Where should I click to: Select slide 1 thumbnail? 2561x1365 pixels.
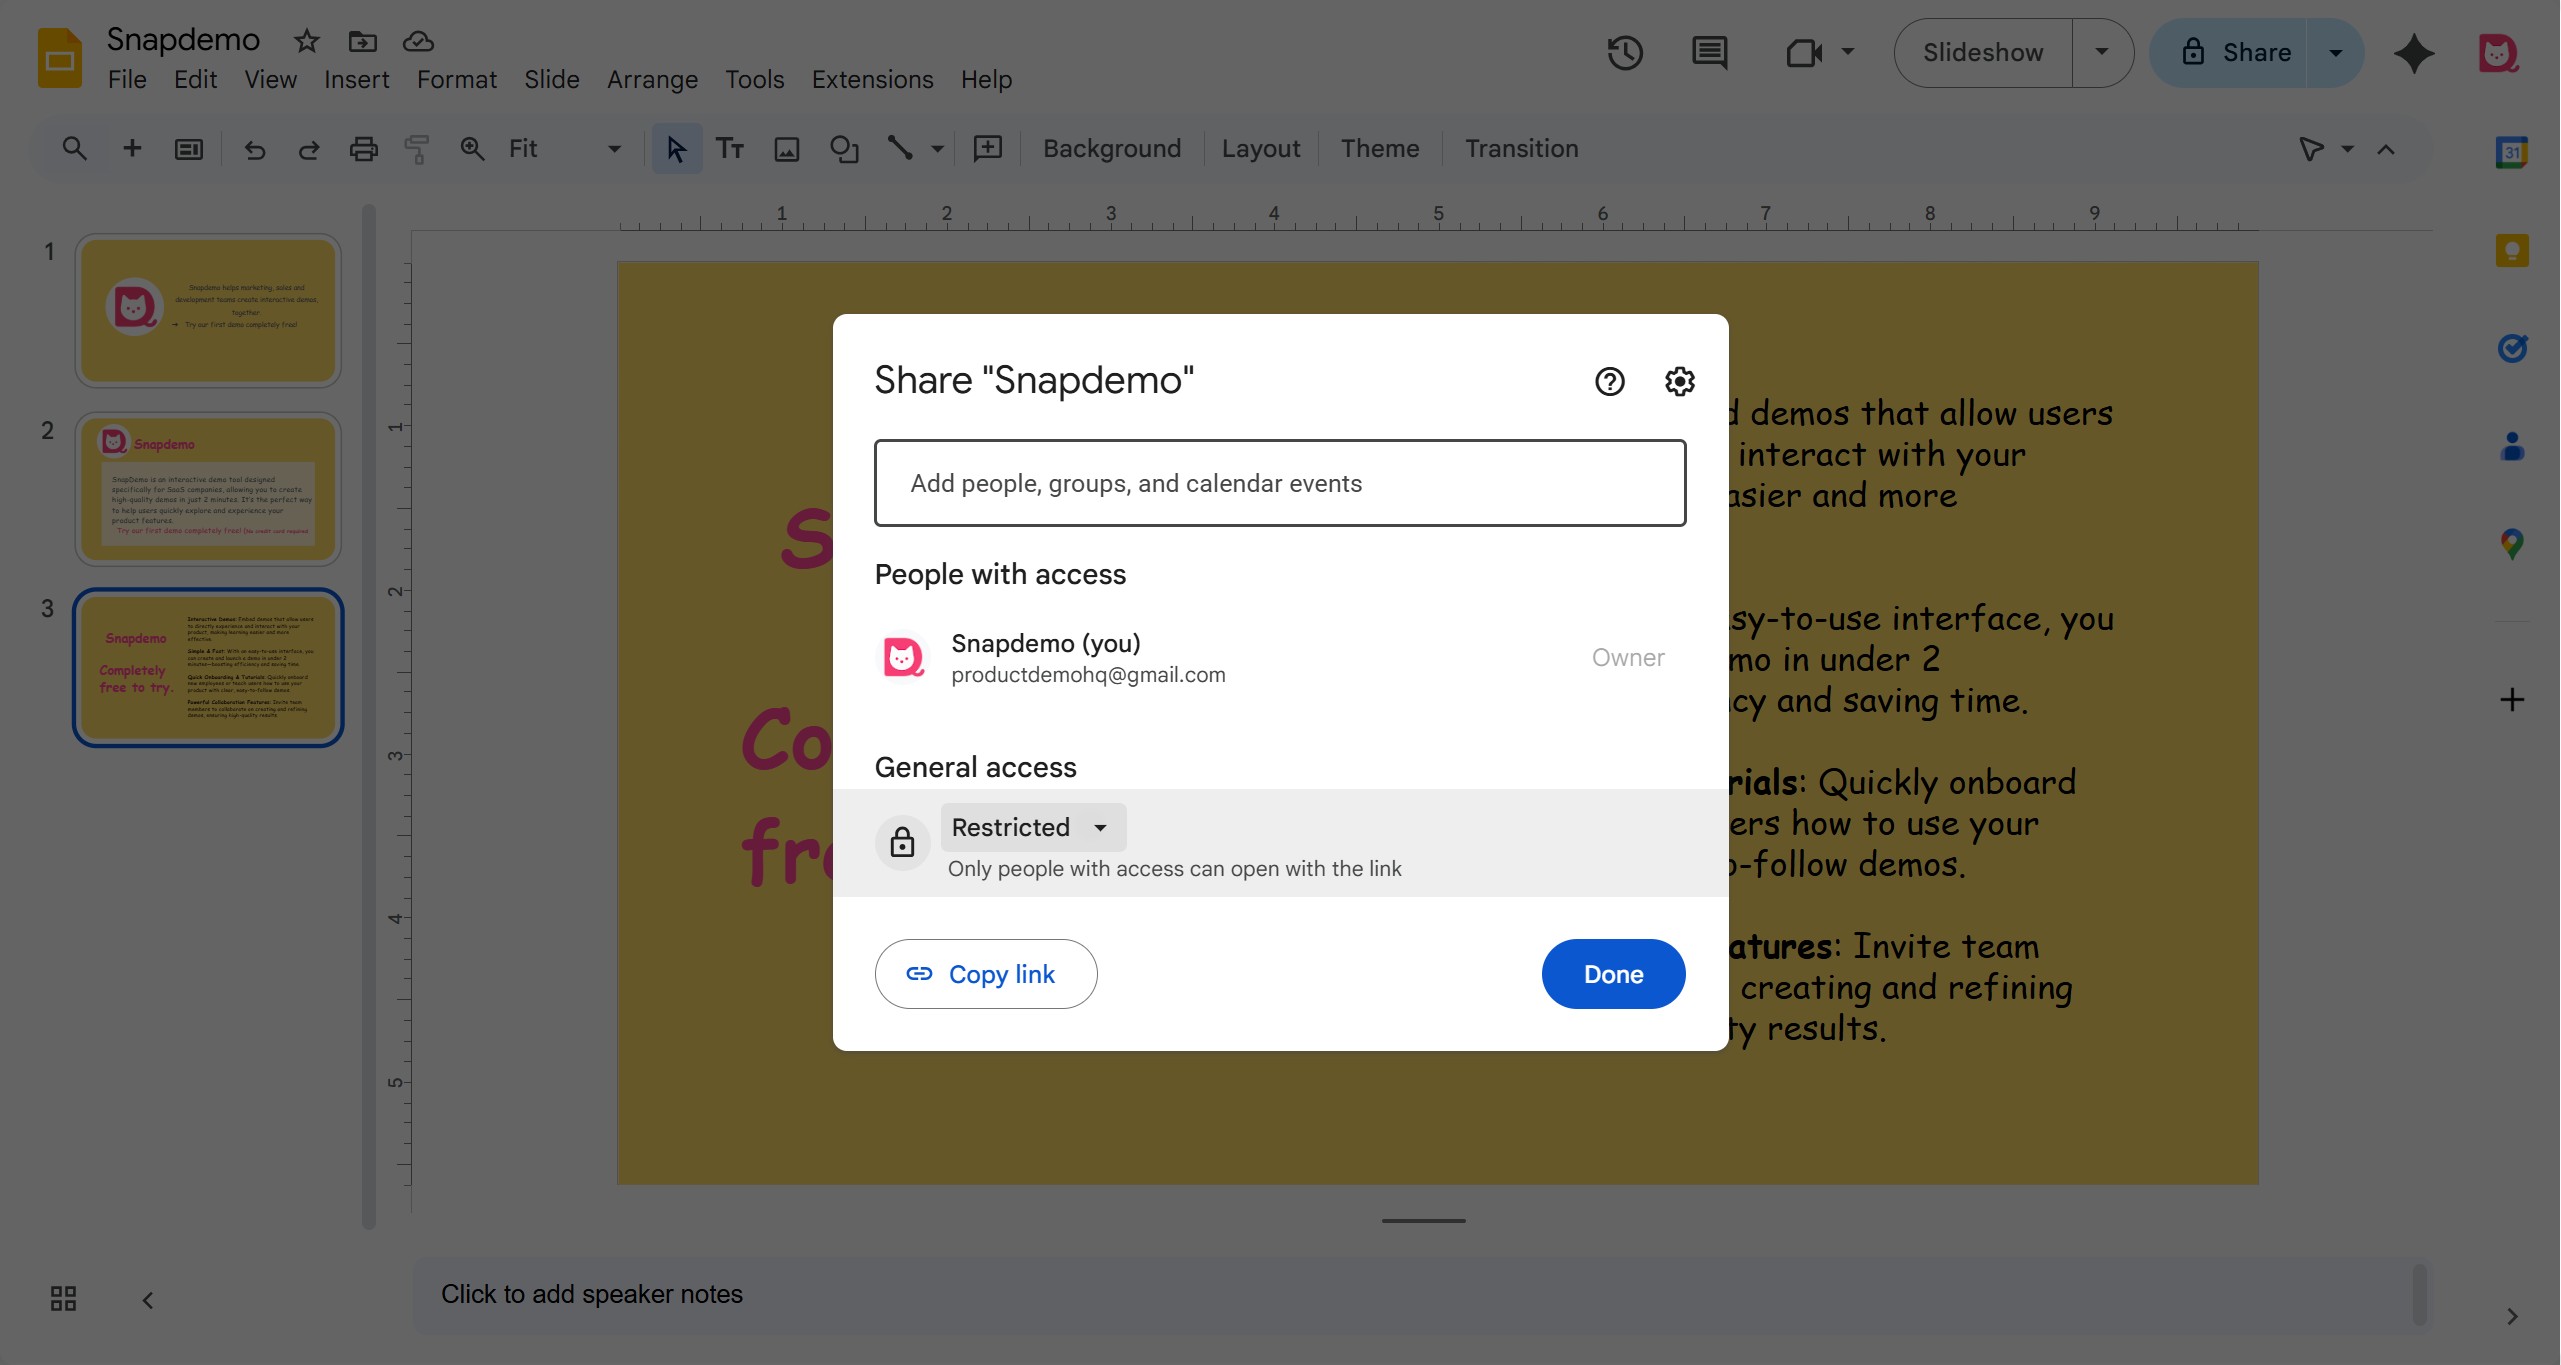tap(208, 310)
